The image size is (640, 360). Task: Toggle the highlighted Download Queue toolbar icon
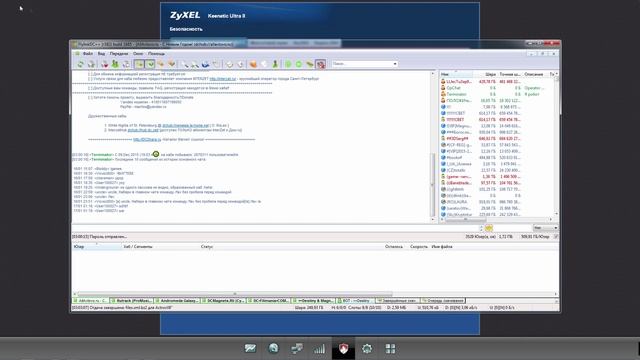pyautogui.click(x=139, y=64)
